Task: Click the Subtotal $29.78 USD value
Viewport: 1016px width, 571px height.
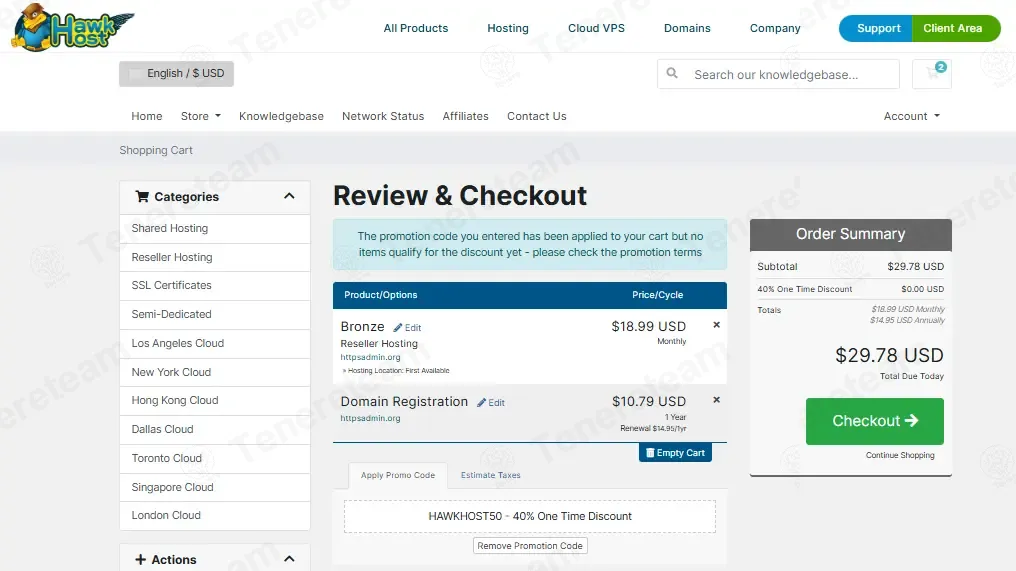Action: point(916,266)
